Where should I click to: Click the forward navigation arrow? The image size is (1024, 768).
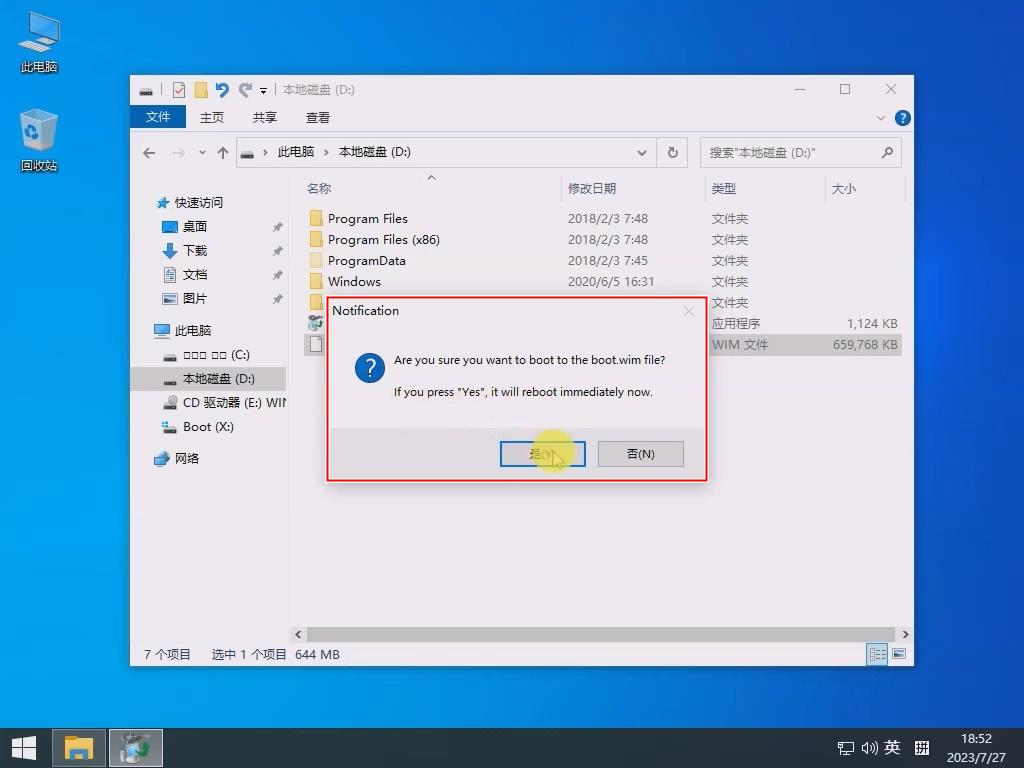178,153
